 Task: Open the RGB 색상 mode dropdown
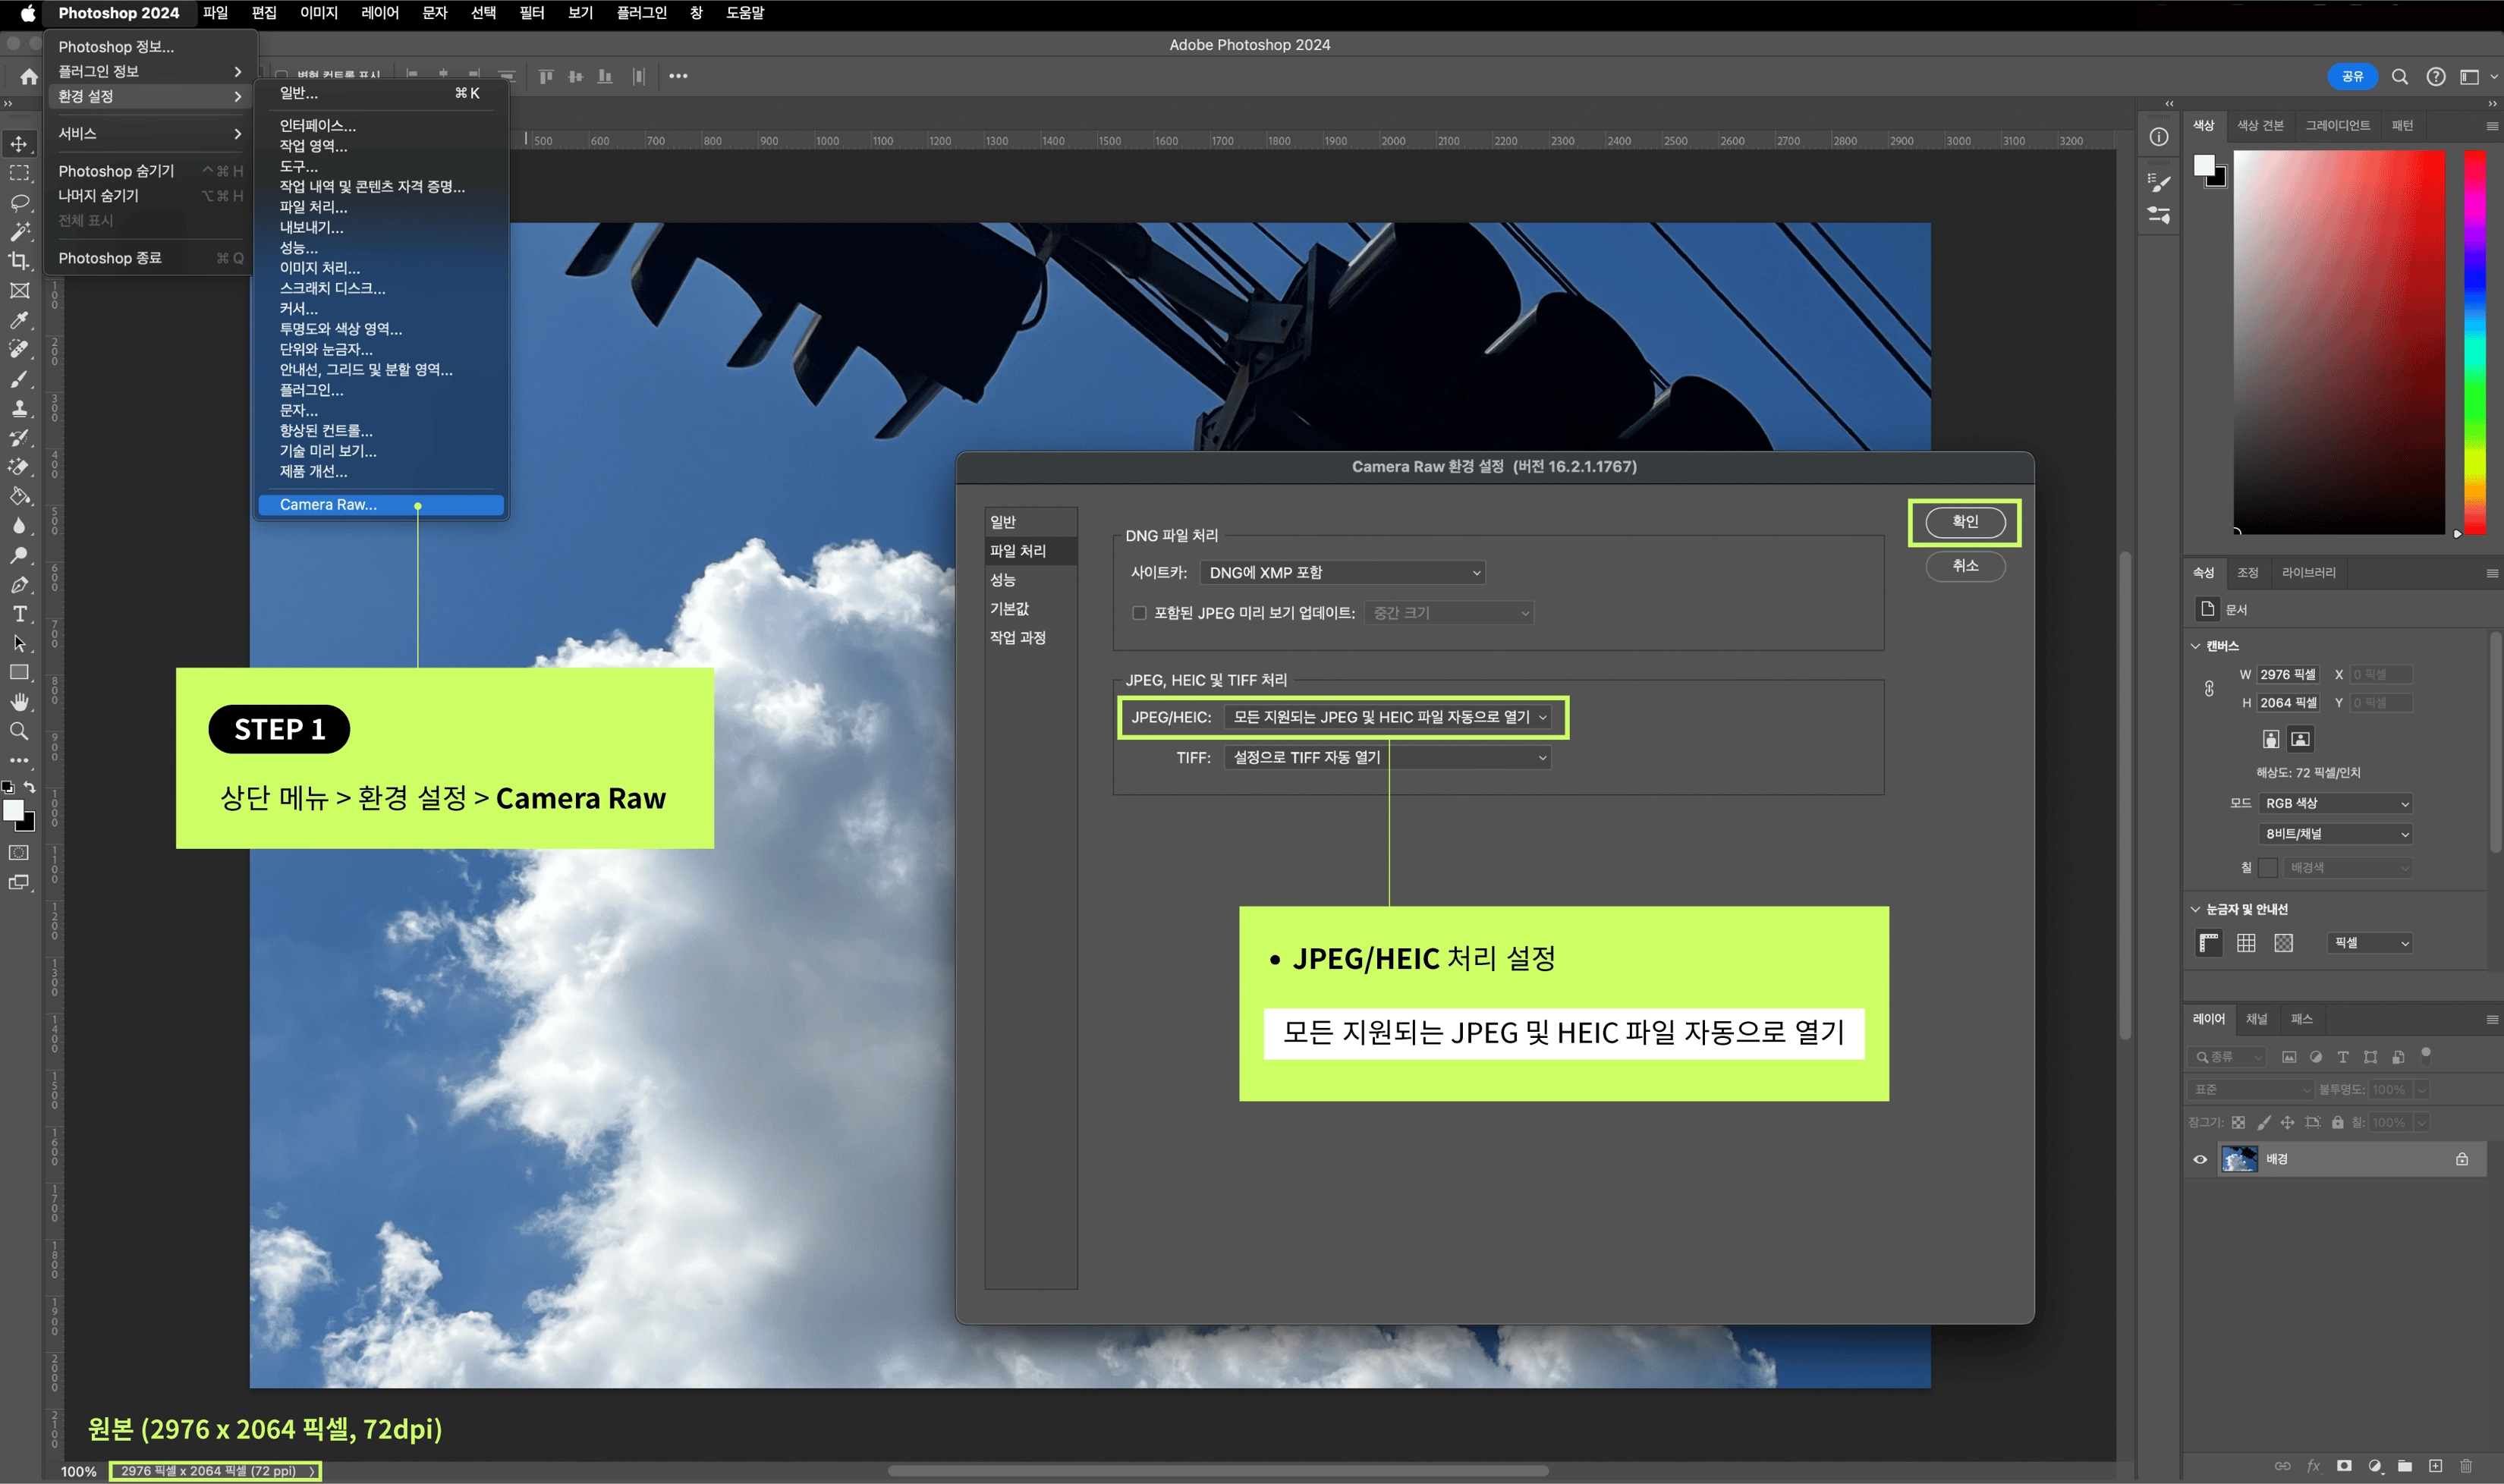(2335, 803)
